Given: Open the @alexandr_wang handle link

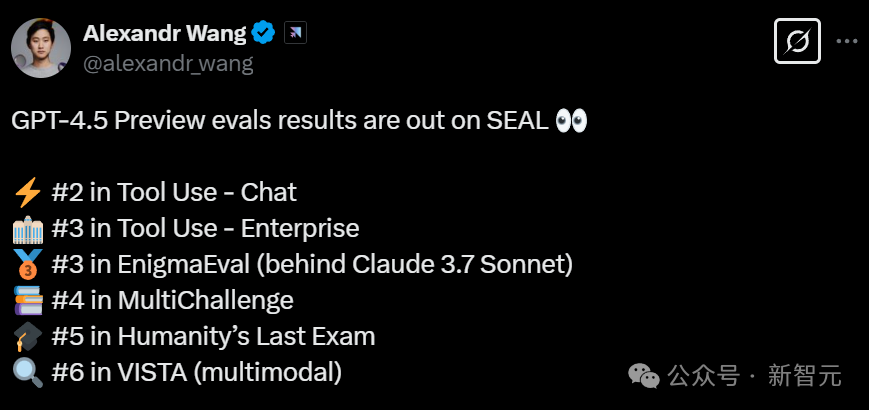Looking at the screenshot, I should point(168,63).
